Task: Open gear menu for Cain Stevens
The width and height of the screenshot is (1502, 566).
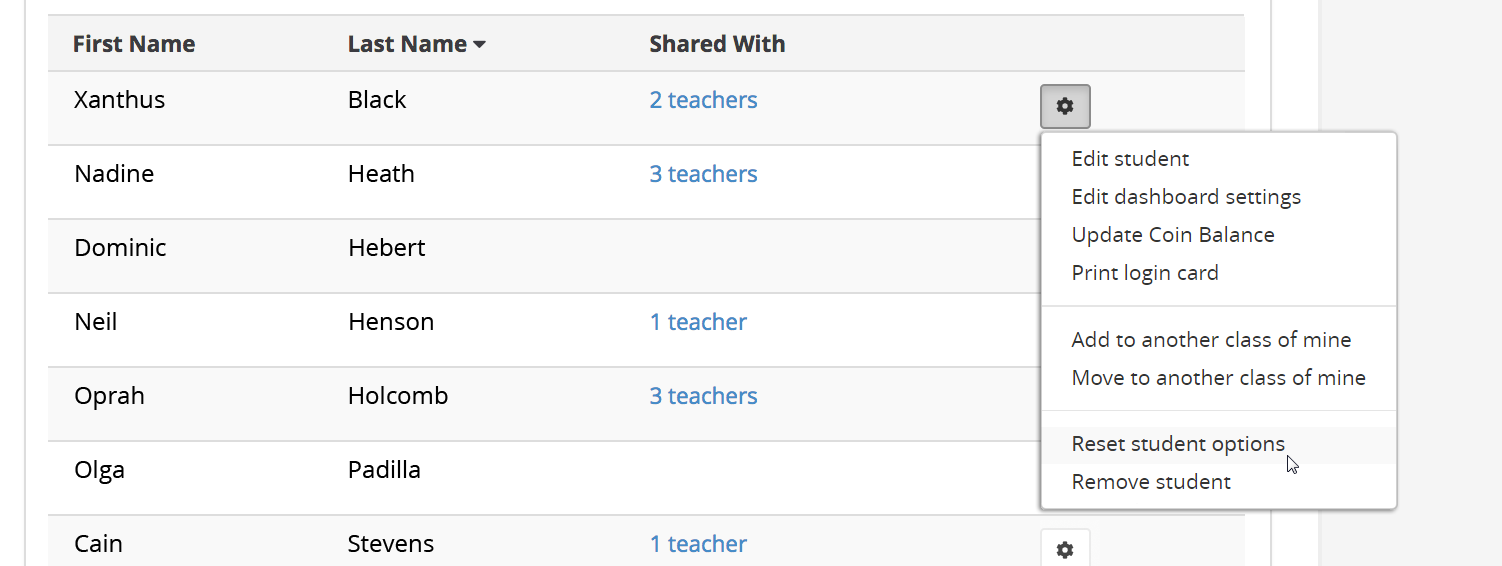Action: (x=1065, y=549)
